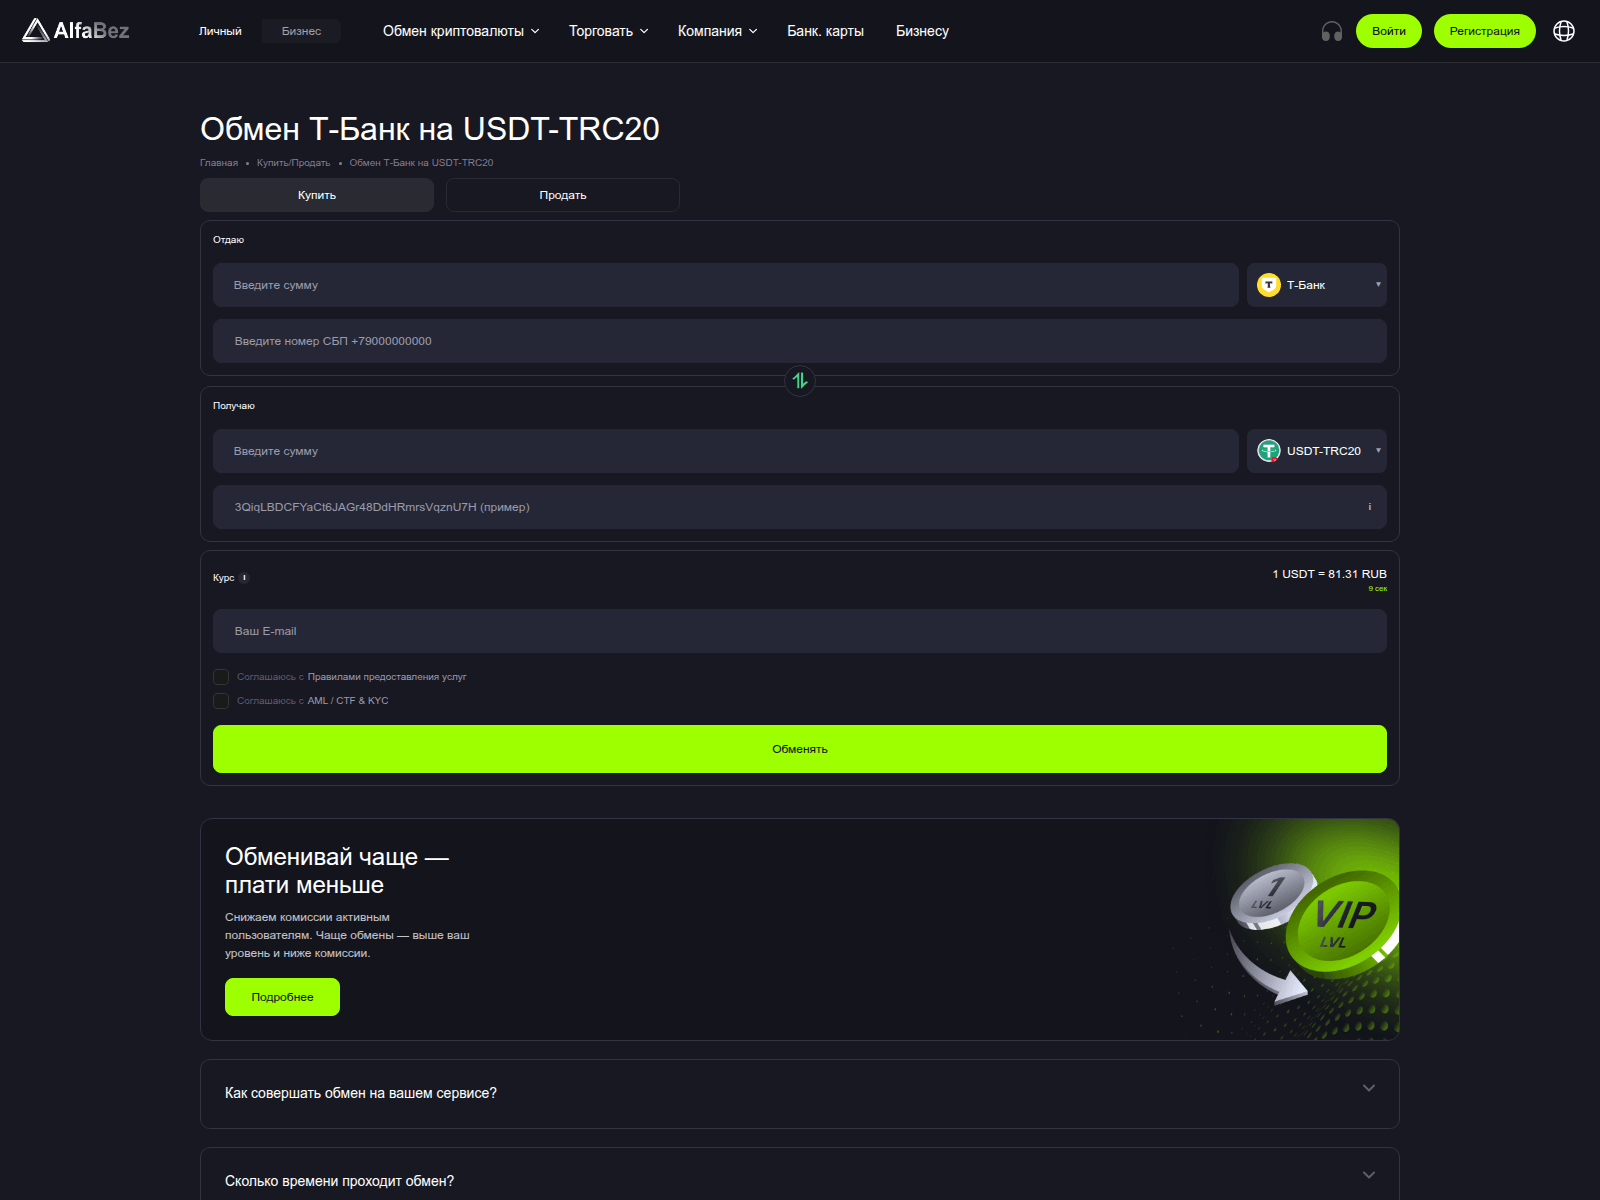Image resolution: width=1600 pixels, height=1200 pixels.
Task: Switch to Бизнес mode
Action: coord(301,31)
